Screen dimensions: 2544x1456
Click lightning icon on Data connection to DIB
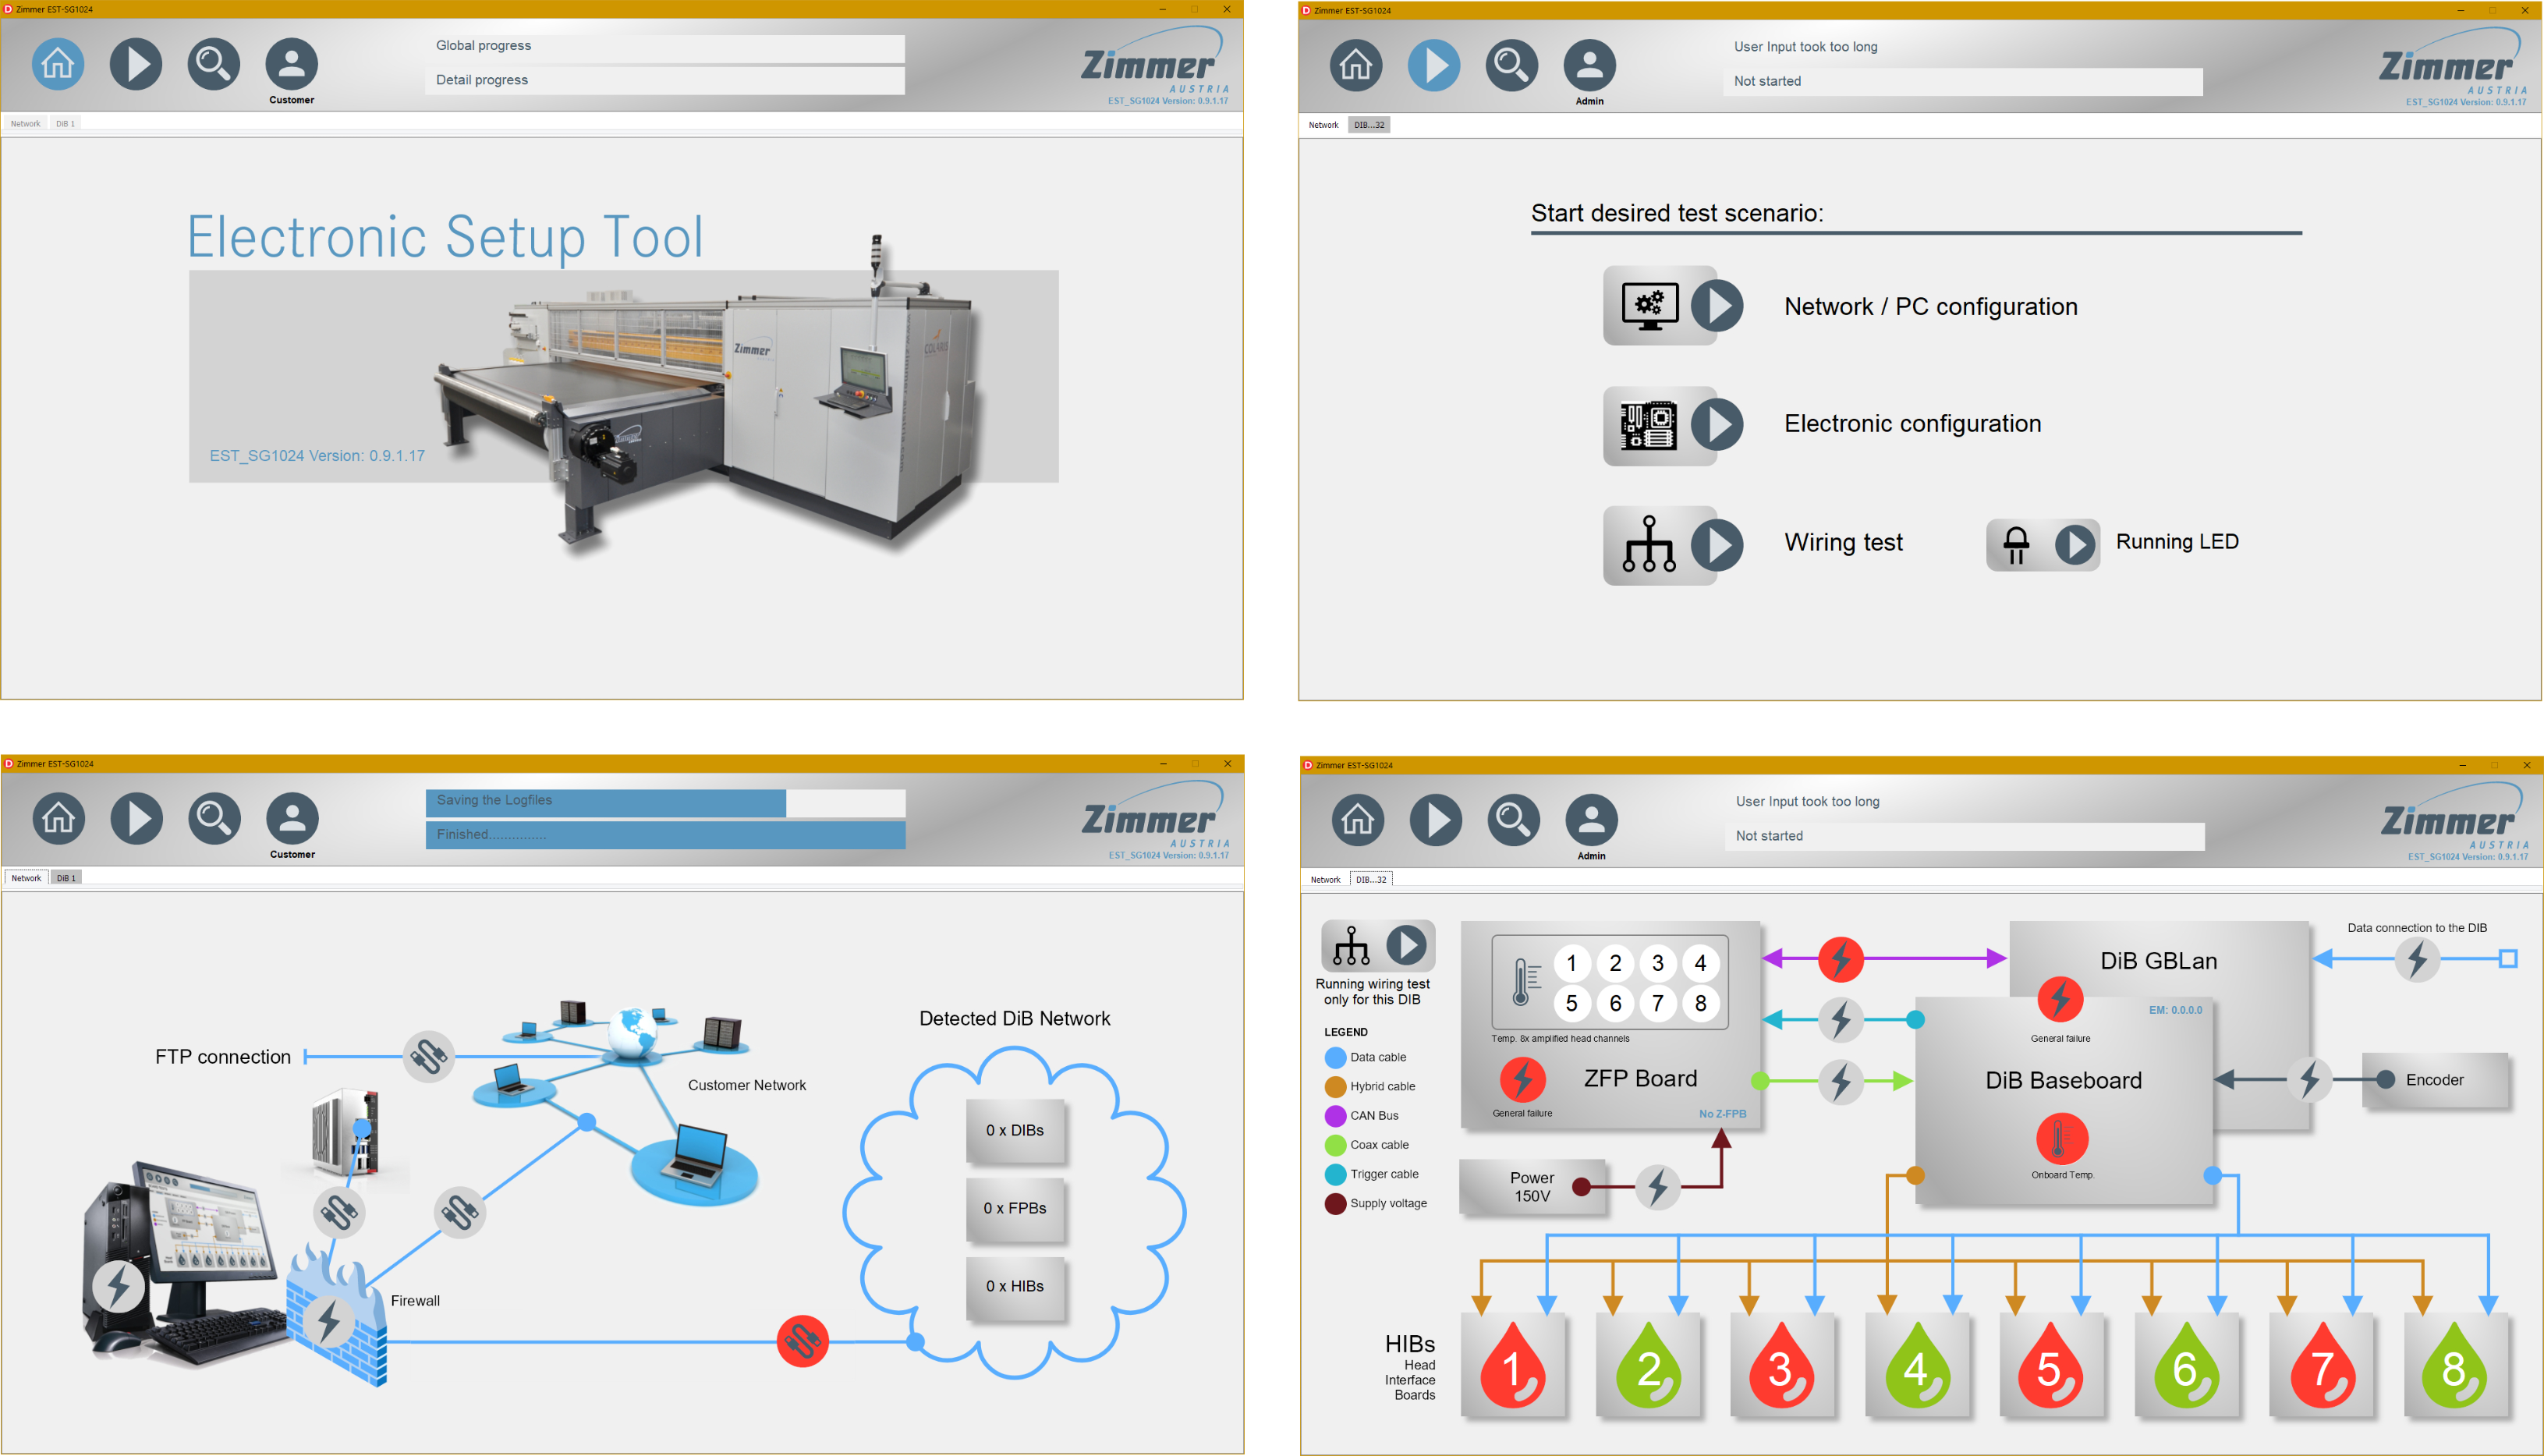pos(2417,960)
